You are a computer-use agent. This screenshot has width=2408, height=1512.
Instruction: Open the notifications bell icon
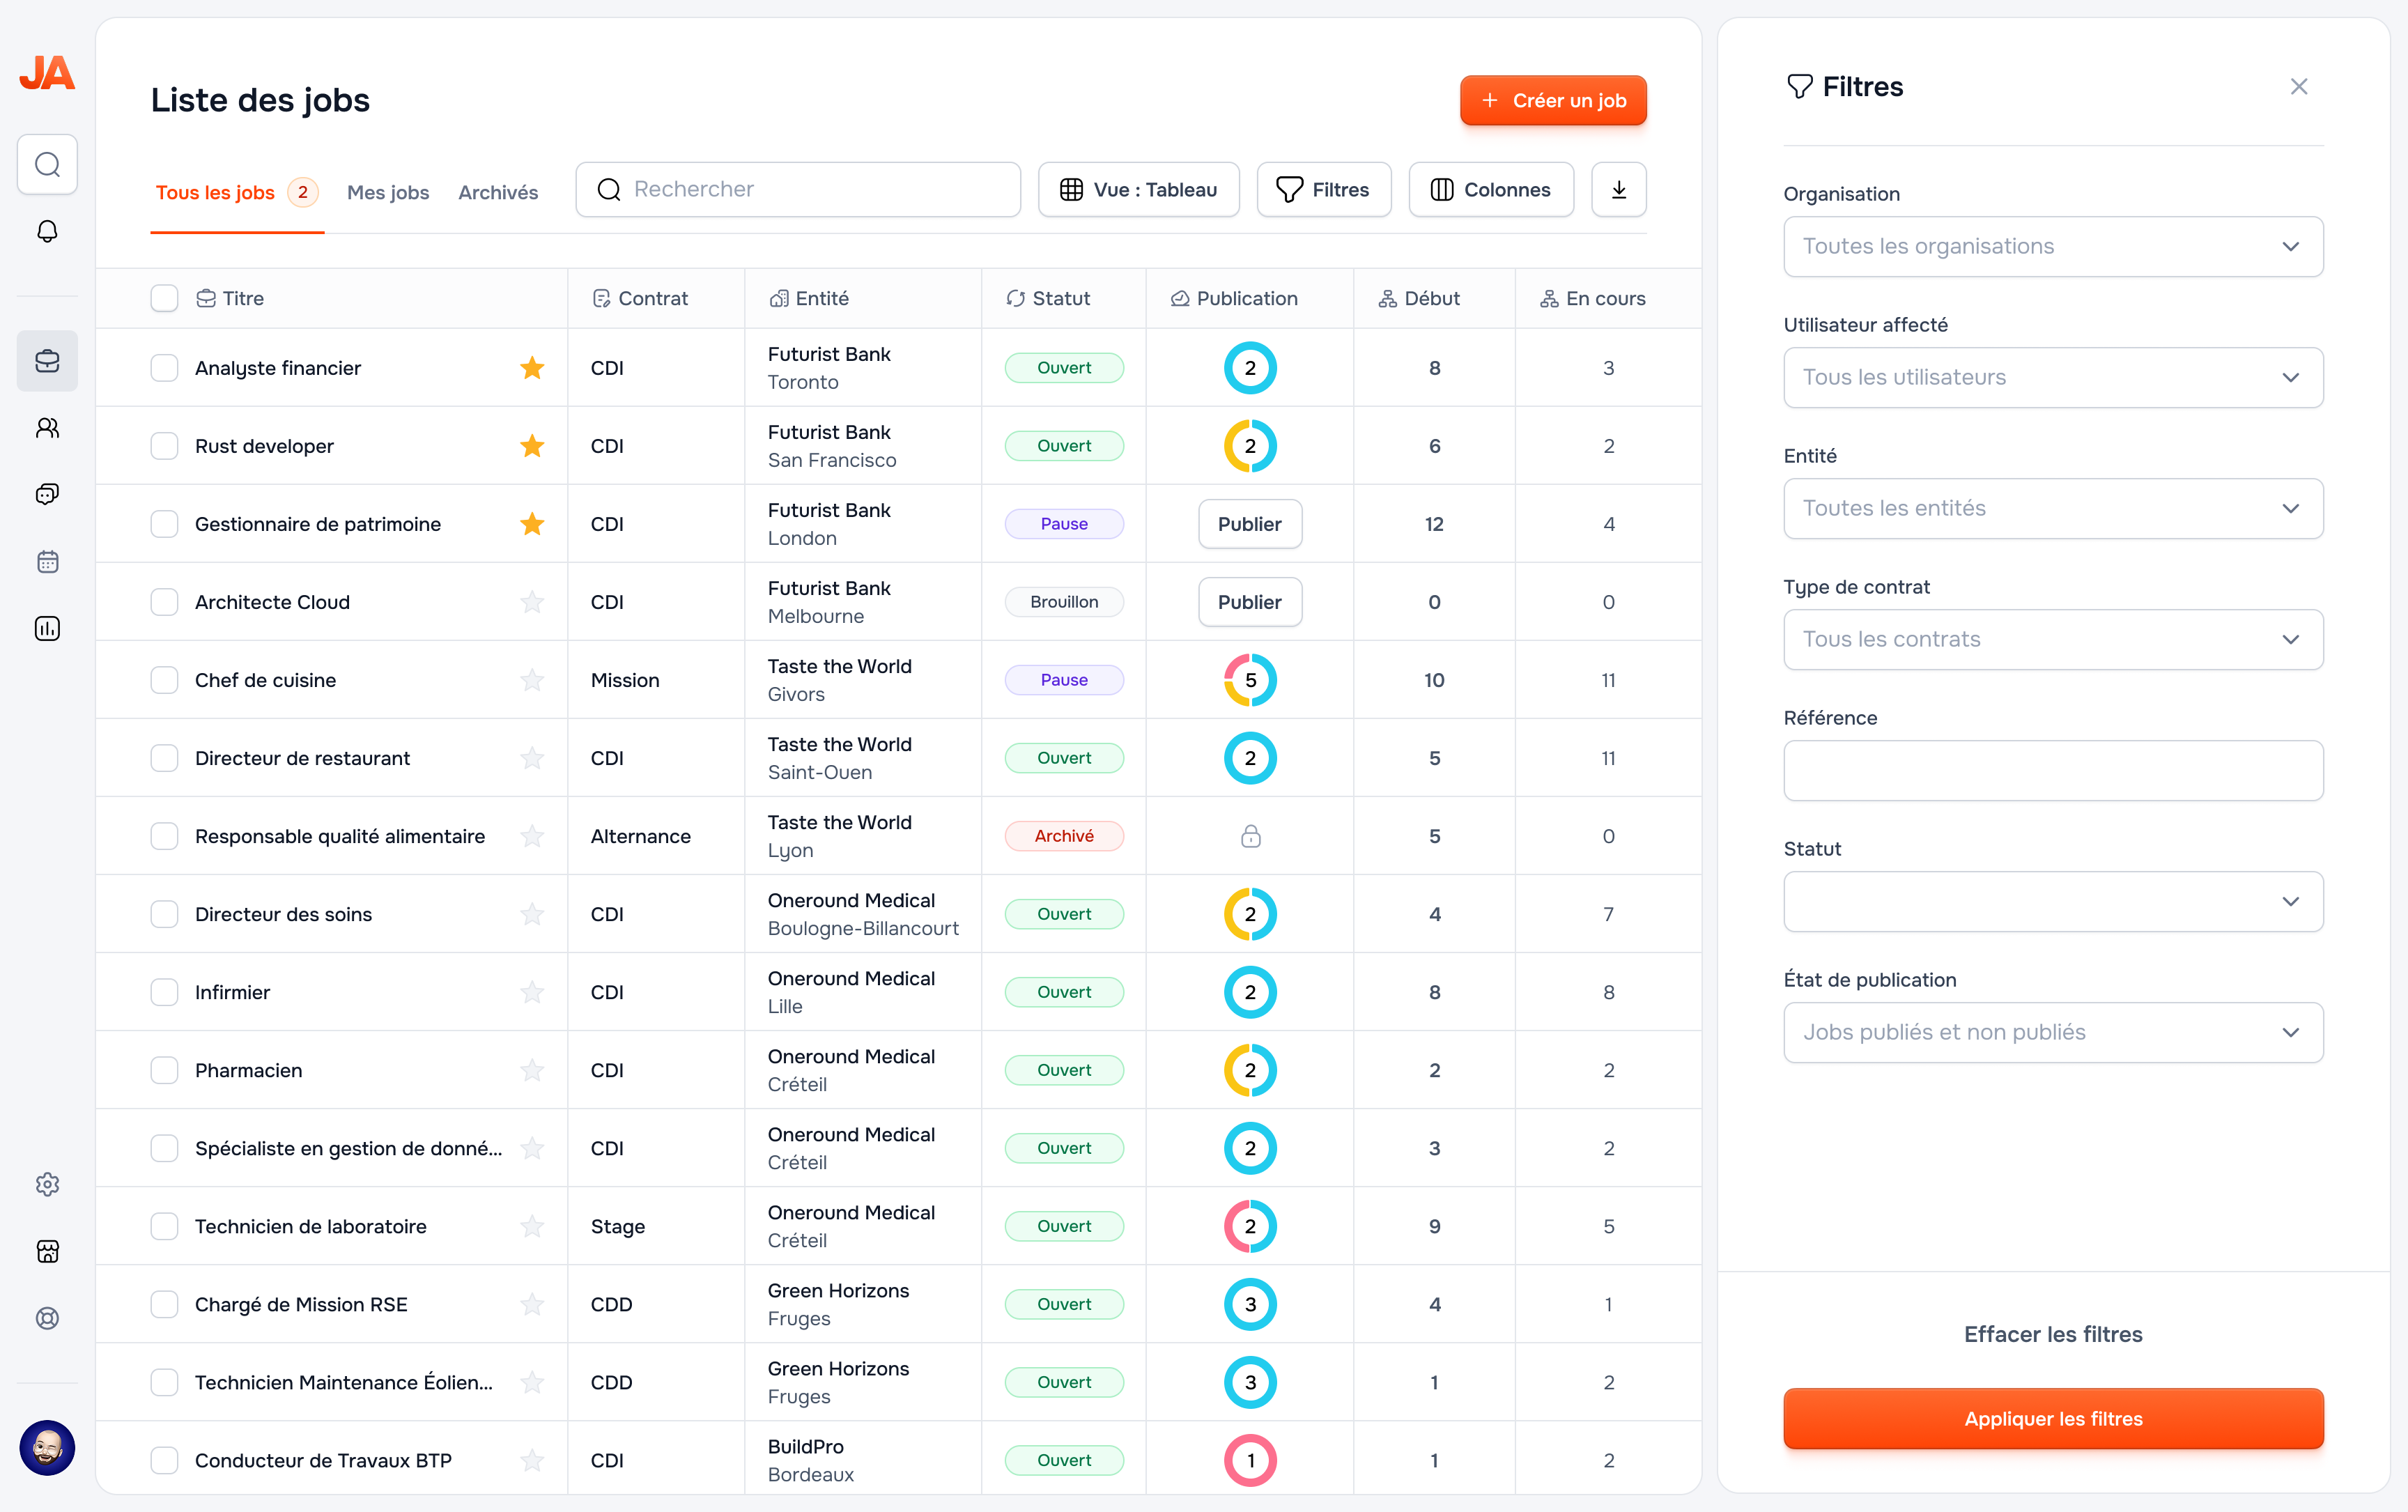[x=47, y=231]
